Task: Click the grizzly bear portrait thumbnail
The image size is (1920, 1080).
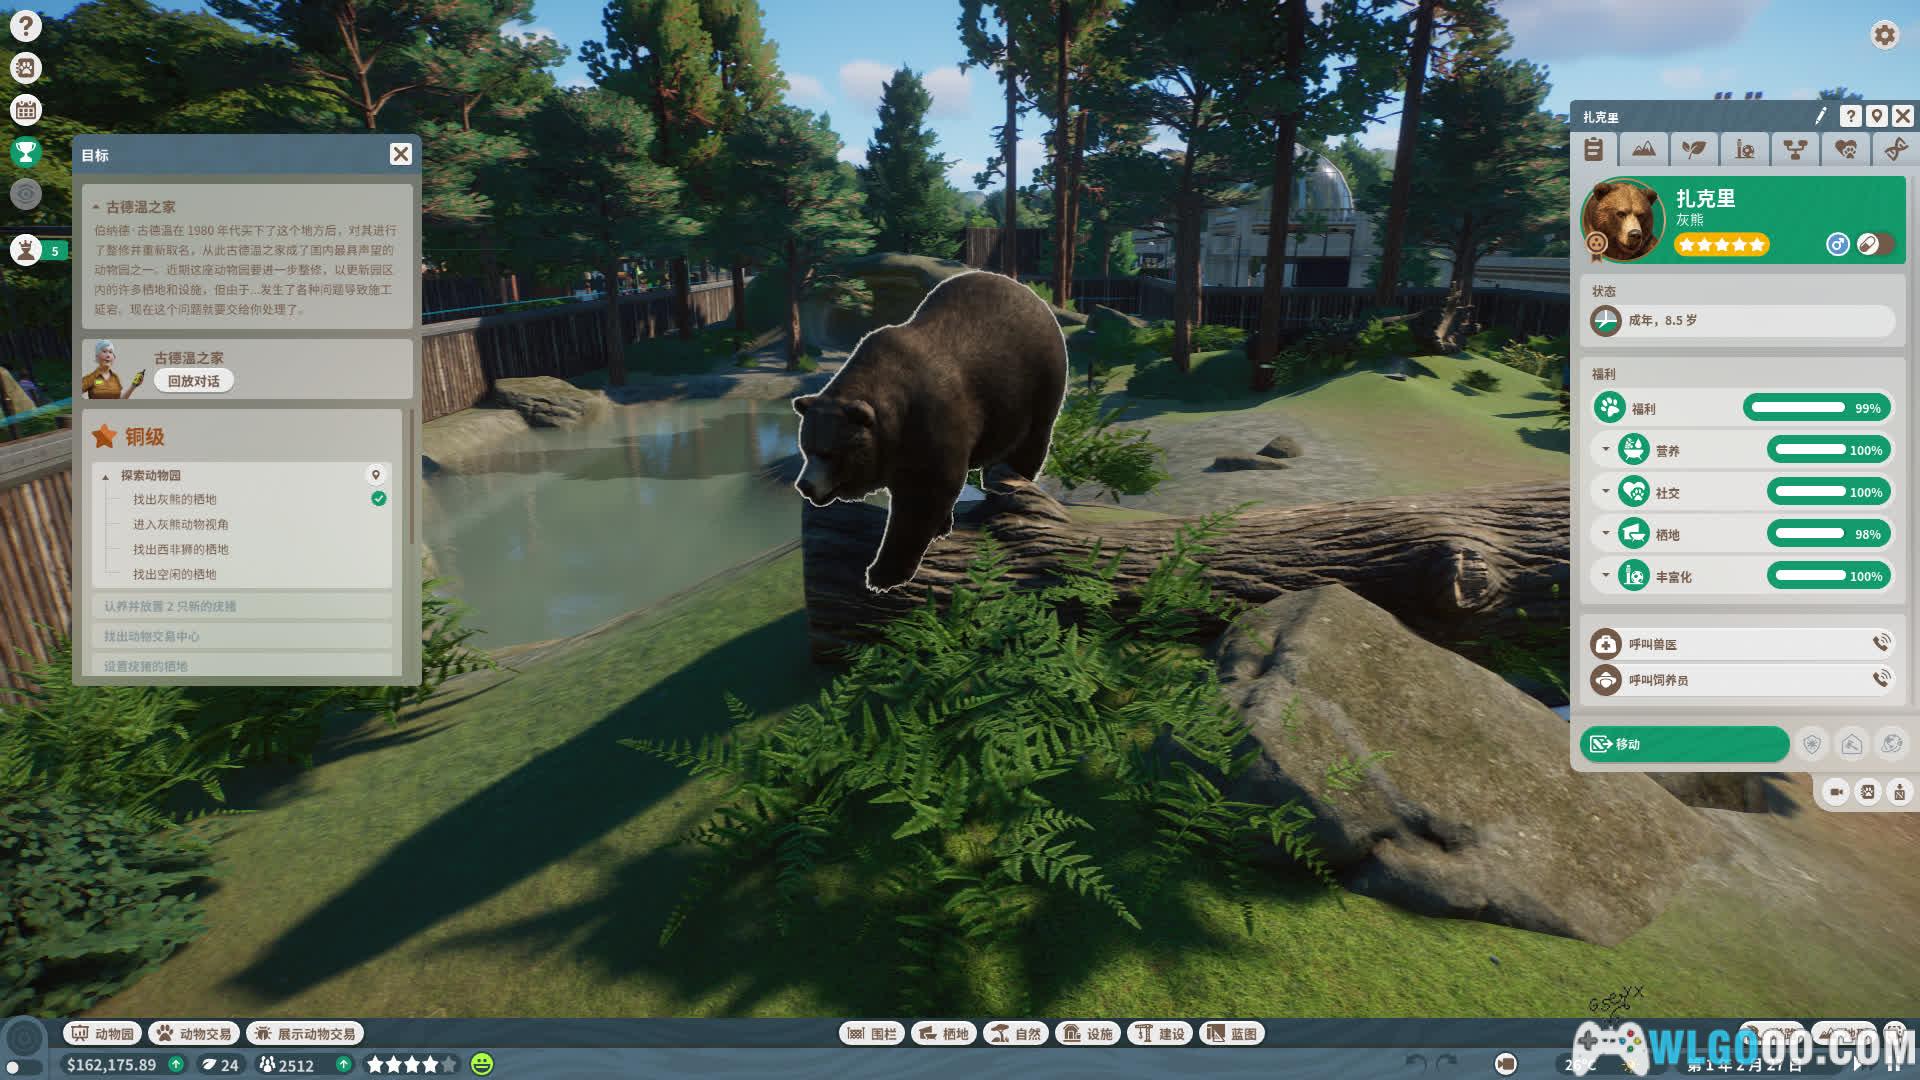Action: tap(1621, 219)
